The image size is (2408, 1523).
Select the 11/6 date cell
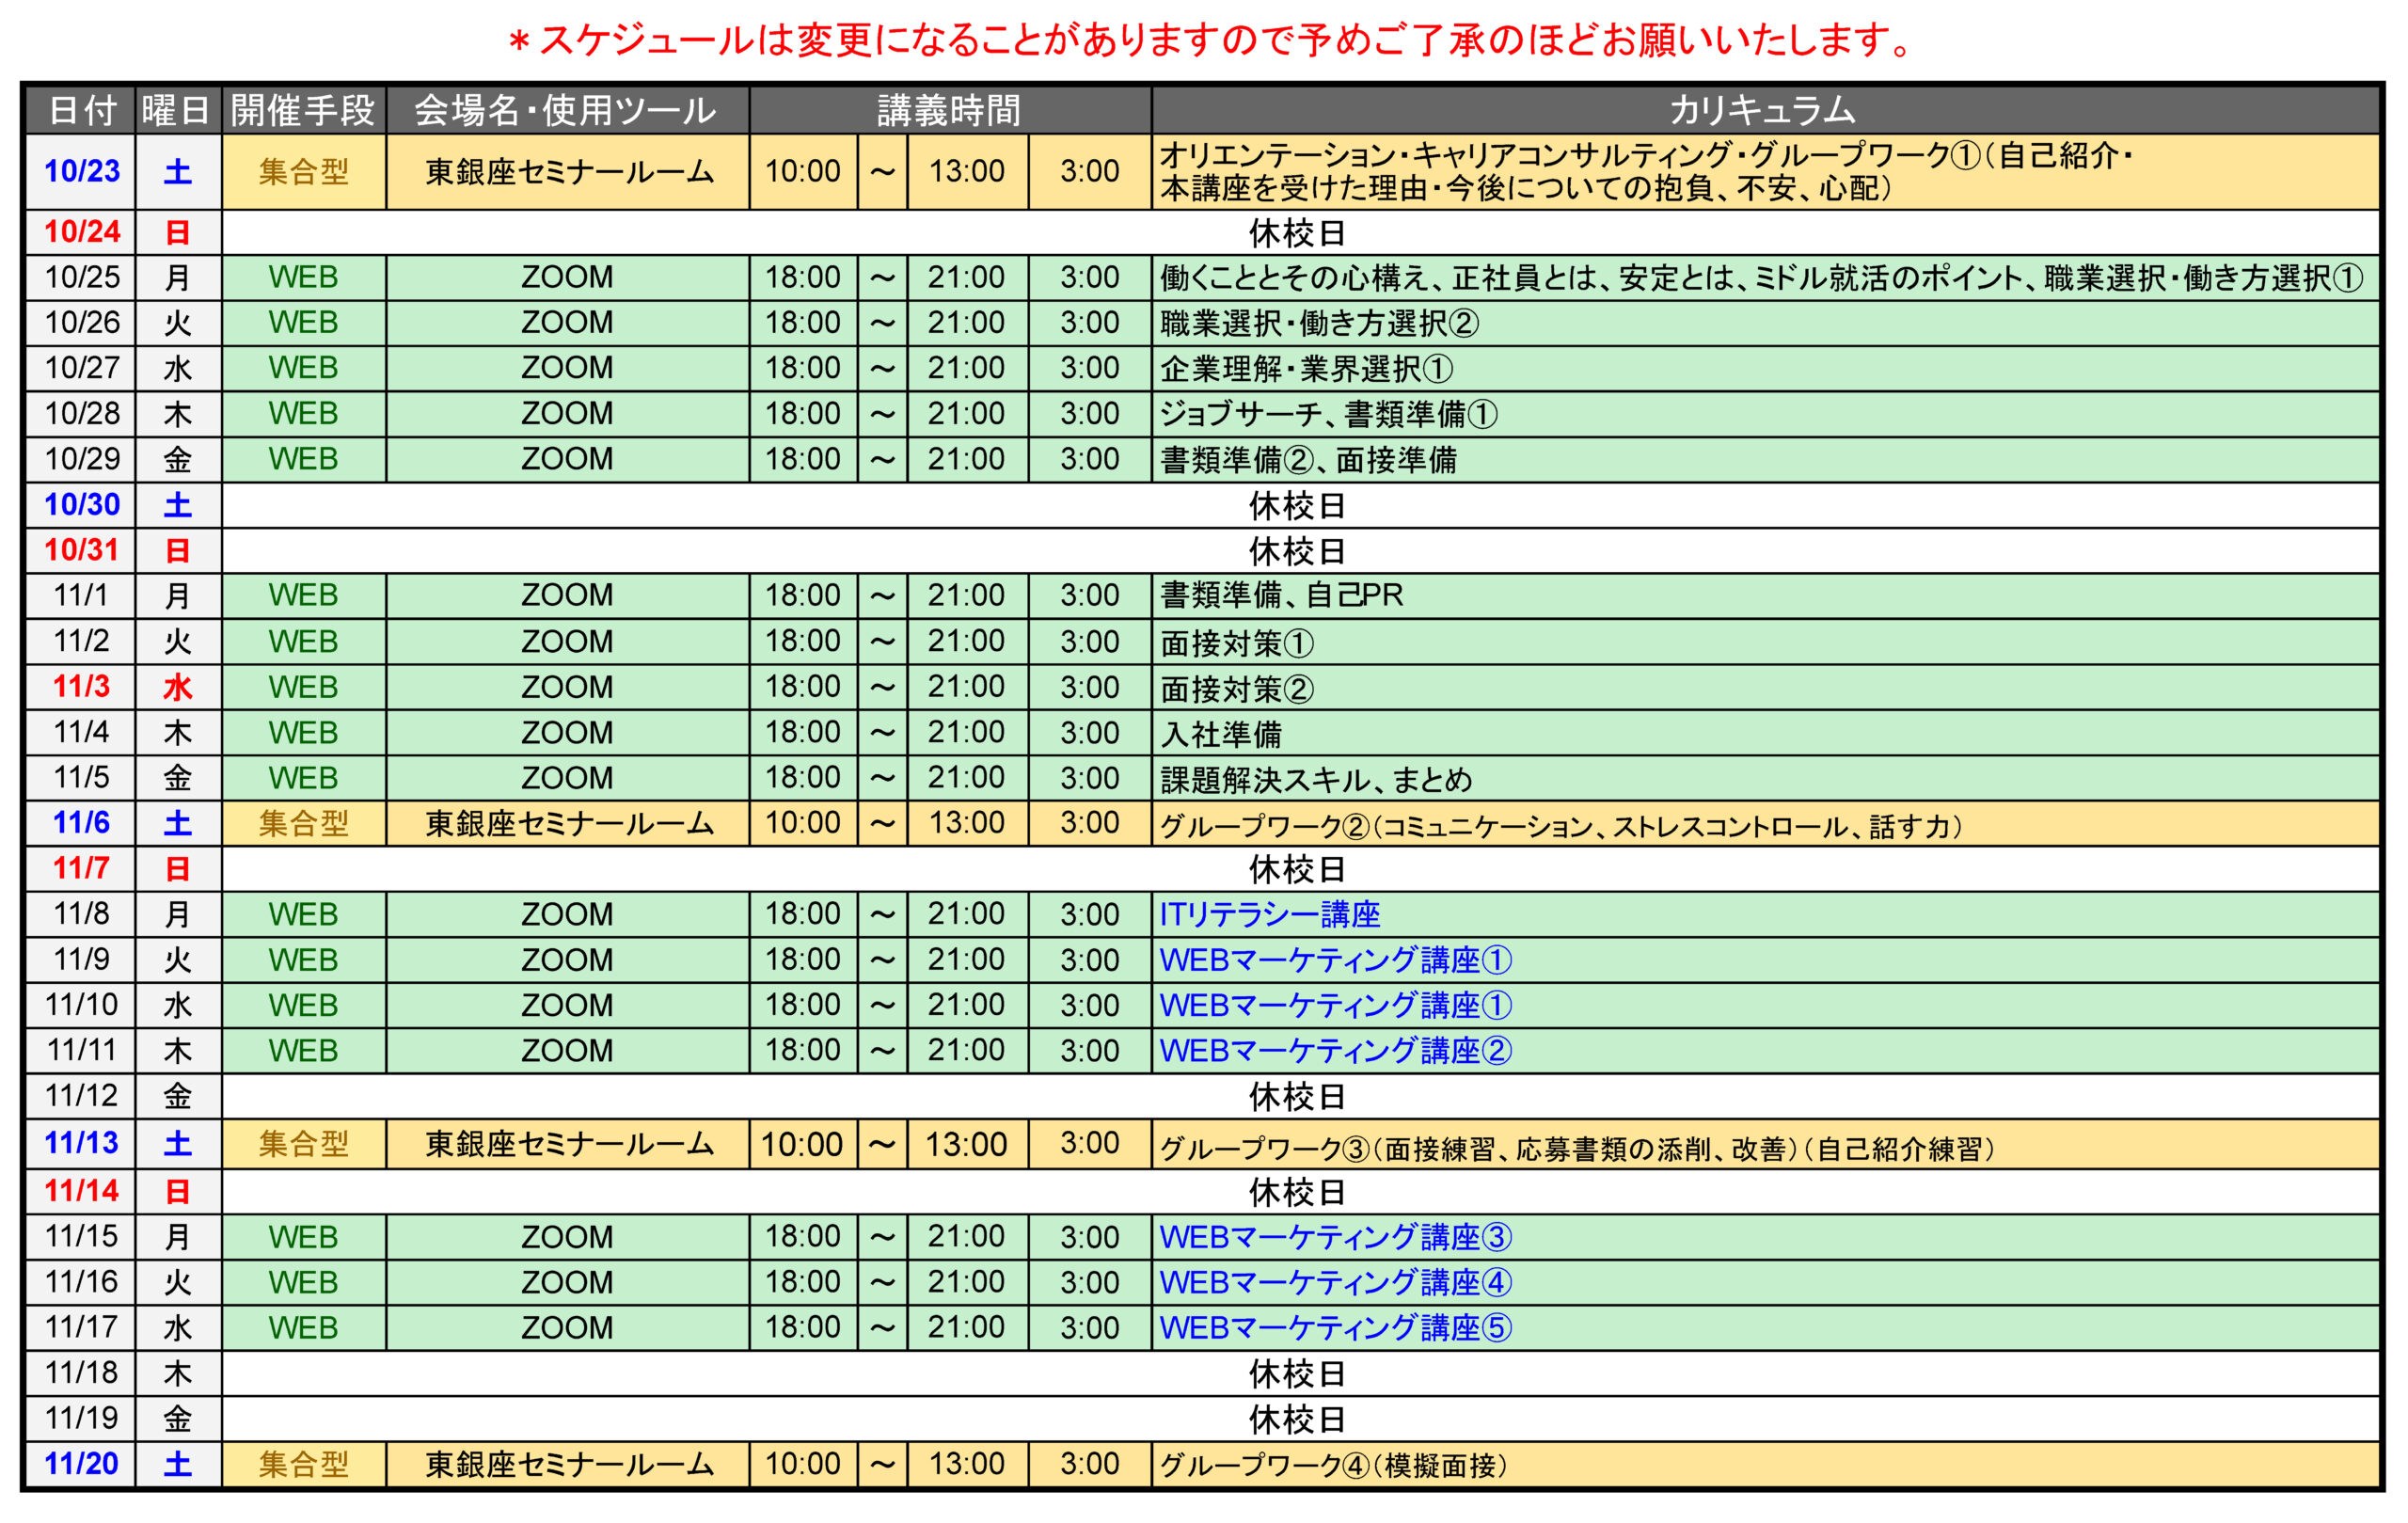[81, 823]
